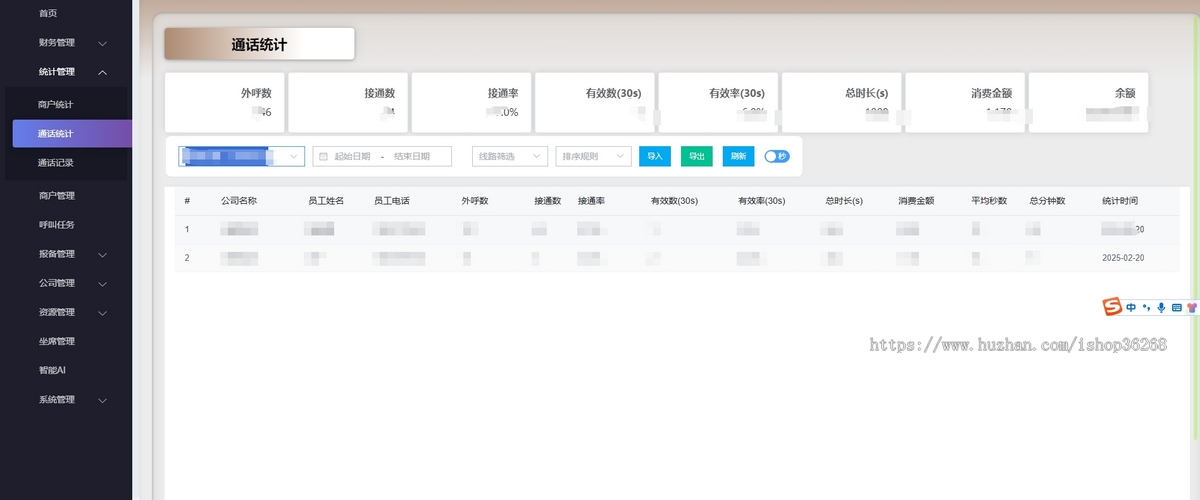Image resolution: width=1200 pixels, height=500 pixels.
Task: Click the 起始日期 start date field
Action: click(353, 156)
